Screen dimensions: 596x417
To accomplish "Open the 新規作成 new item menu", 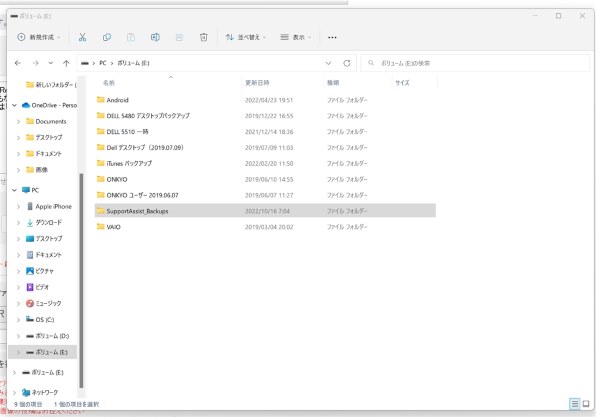I will pyautogui.click(x=38, y=37).
